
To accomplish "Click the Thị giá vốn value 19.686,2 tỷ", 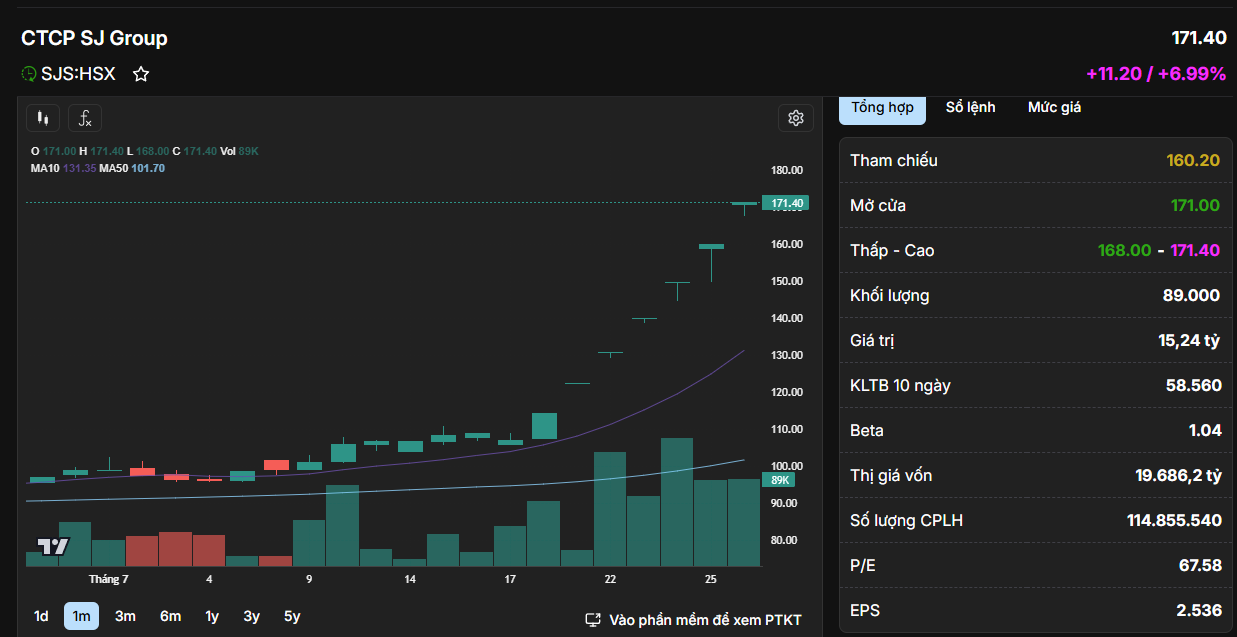I will 1178,476.
